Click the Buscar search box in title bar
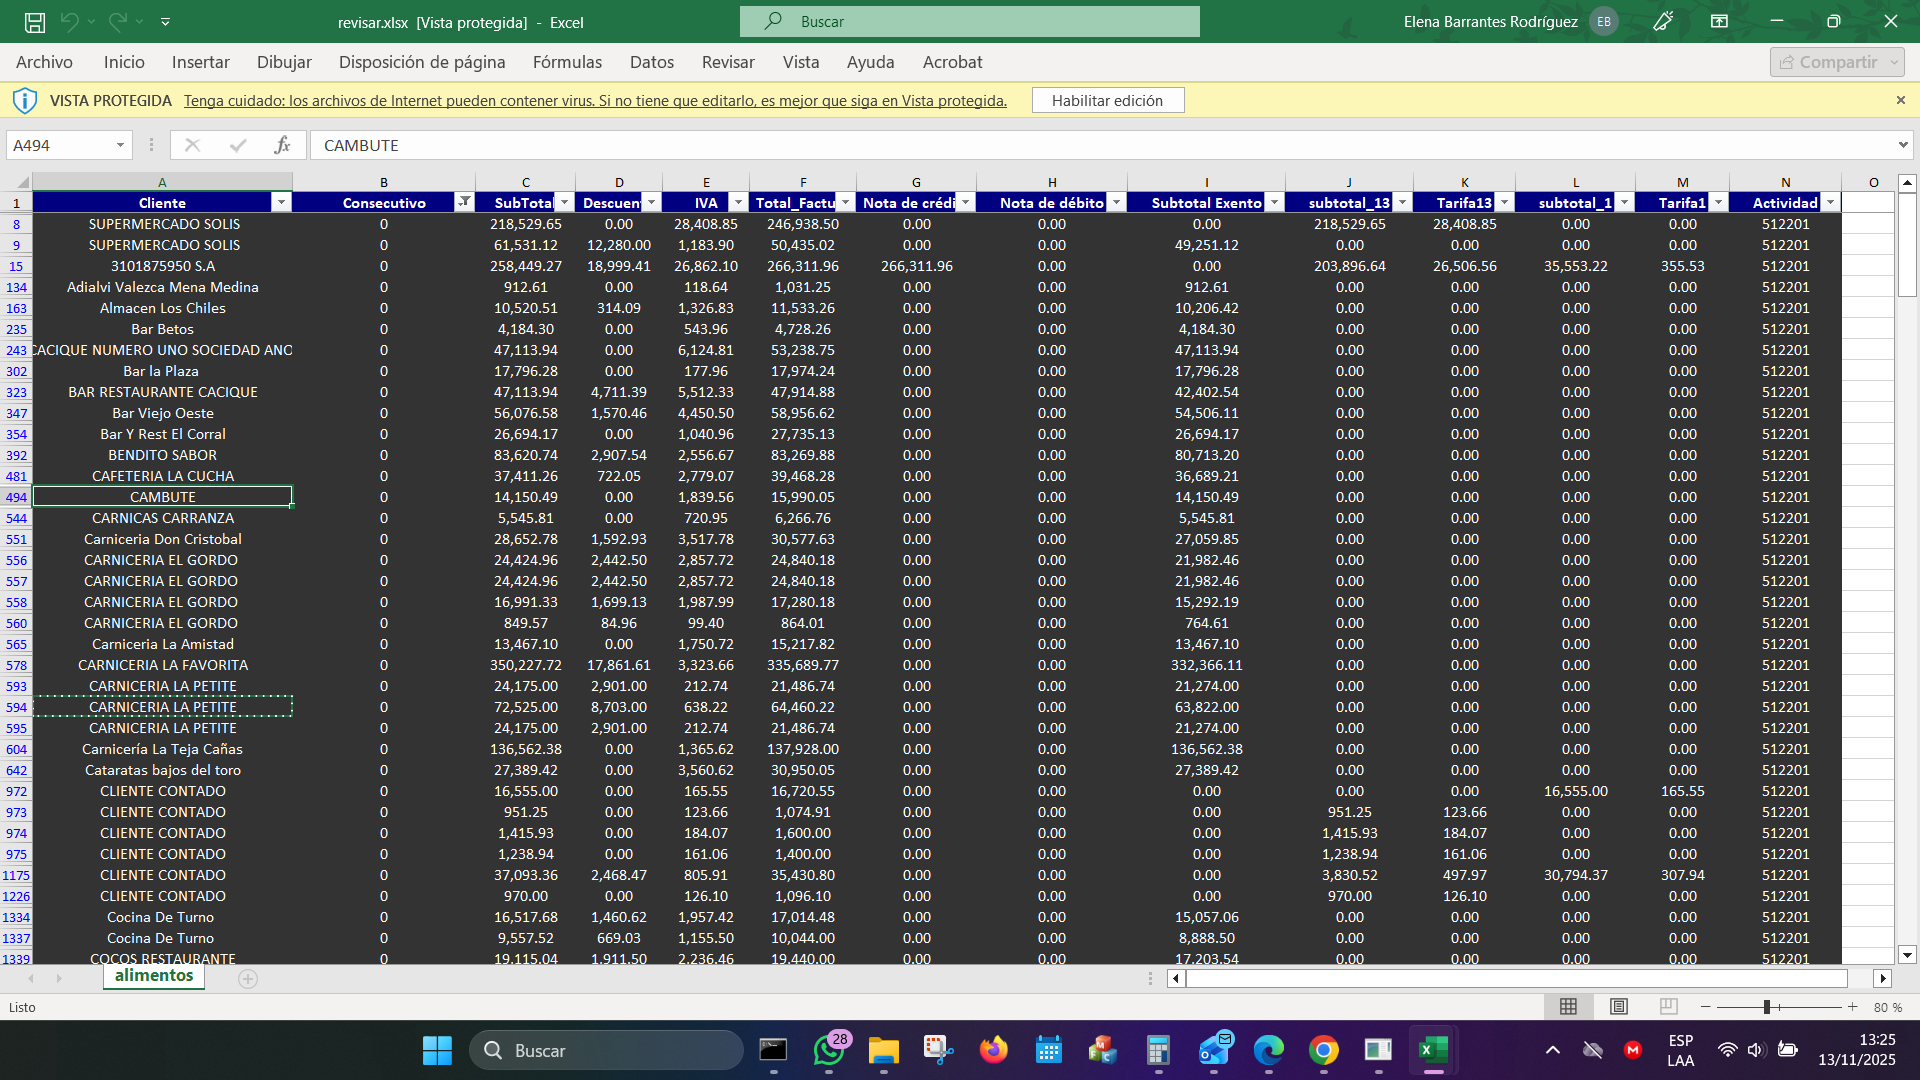Viewport: 1920px width, 1080px height. click(x=969, y=21)
